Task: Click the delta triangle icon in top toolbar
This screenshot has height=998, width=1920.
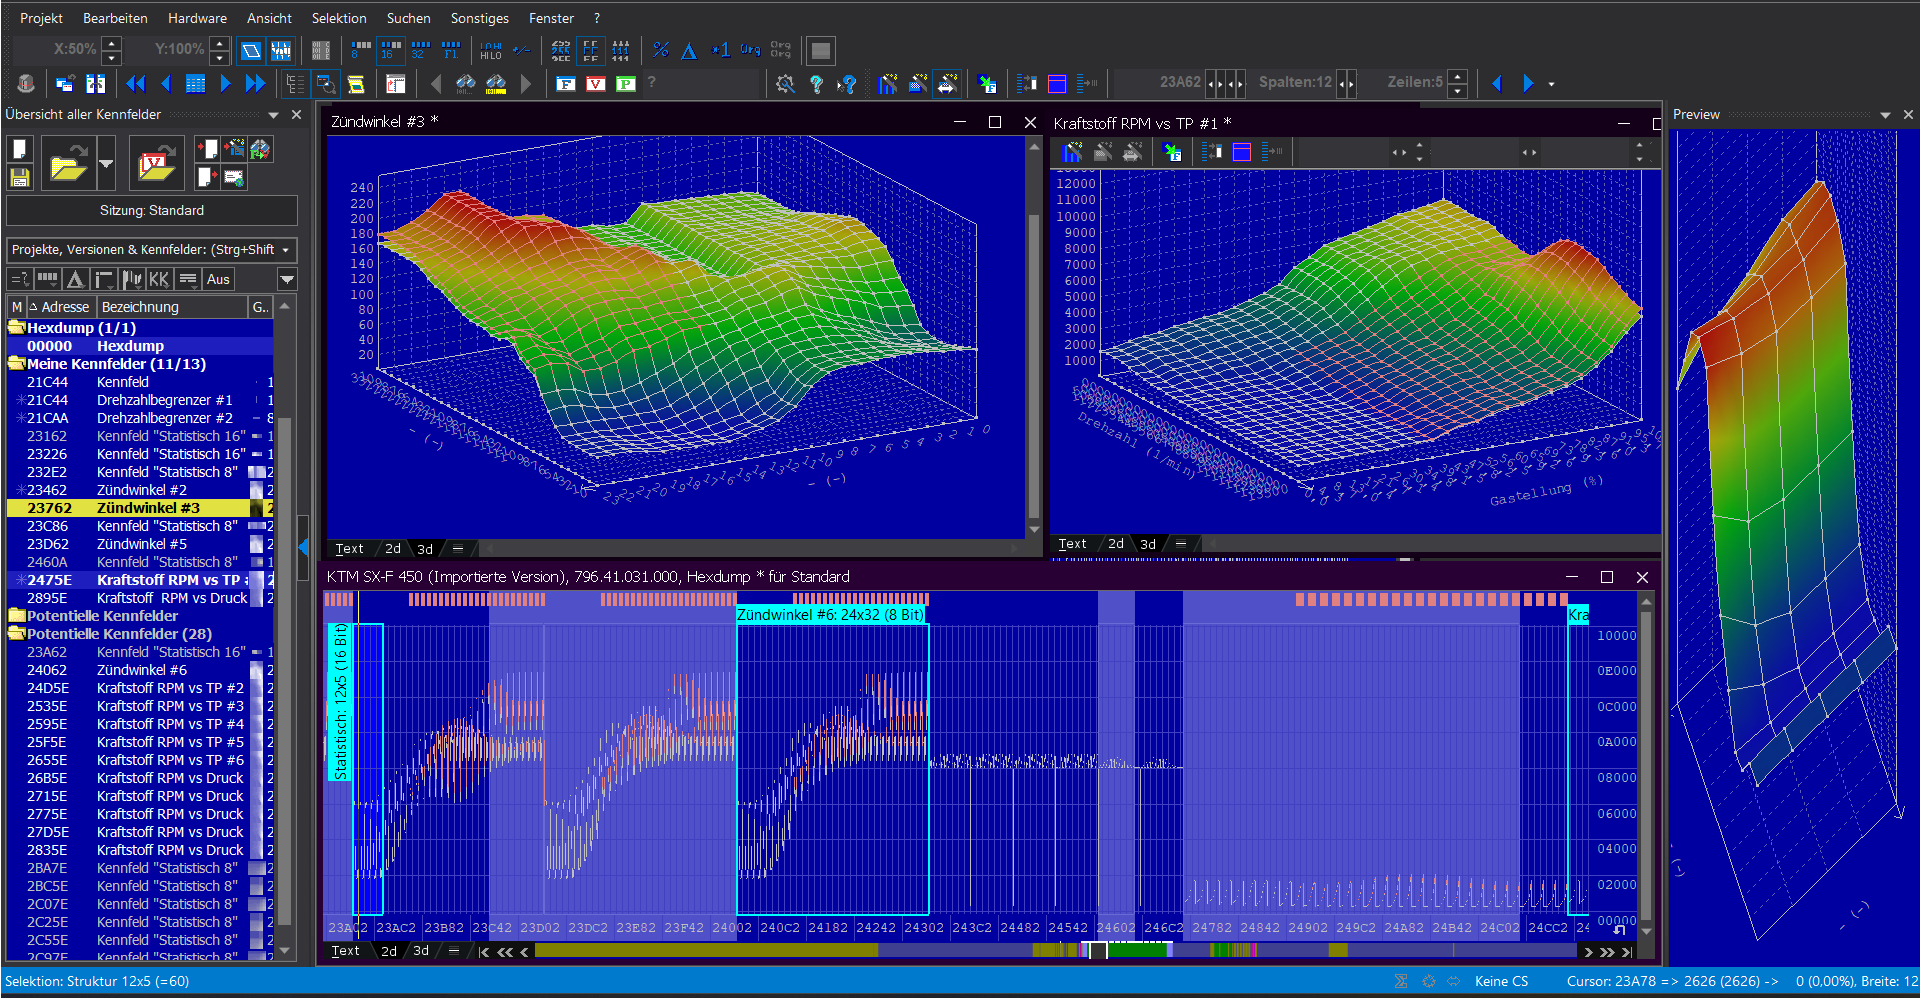Action: tap(689, 50)
